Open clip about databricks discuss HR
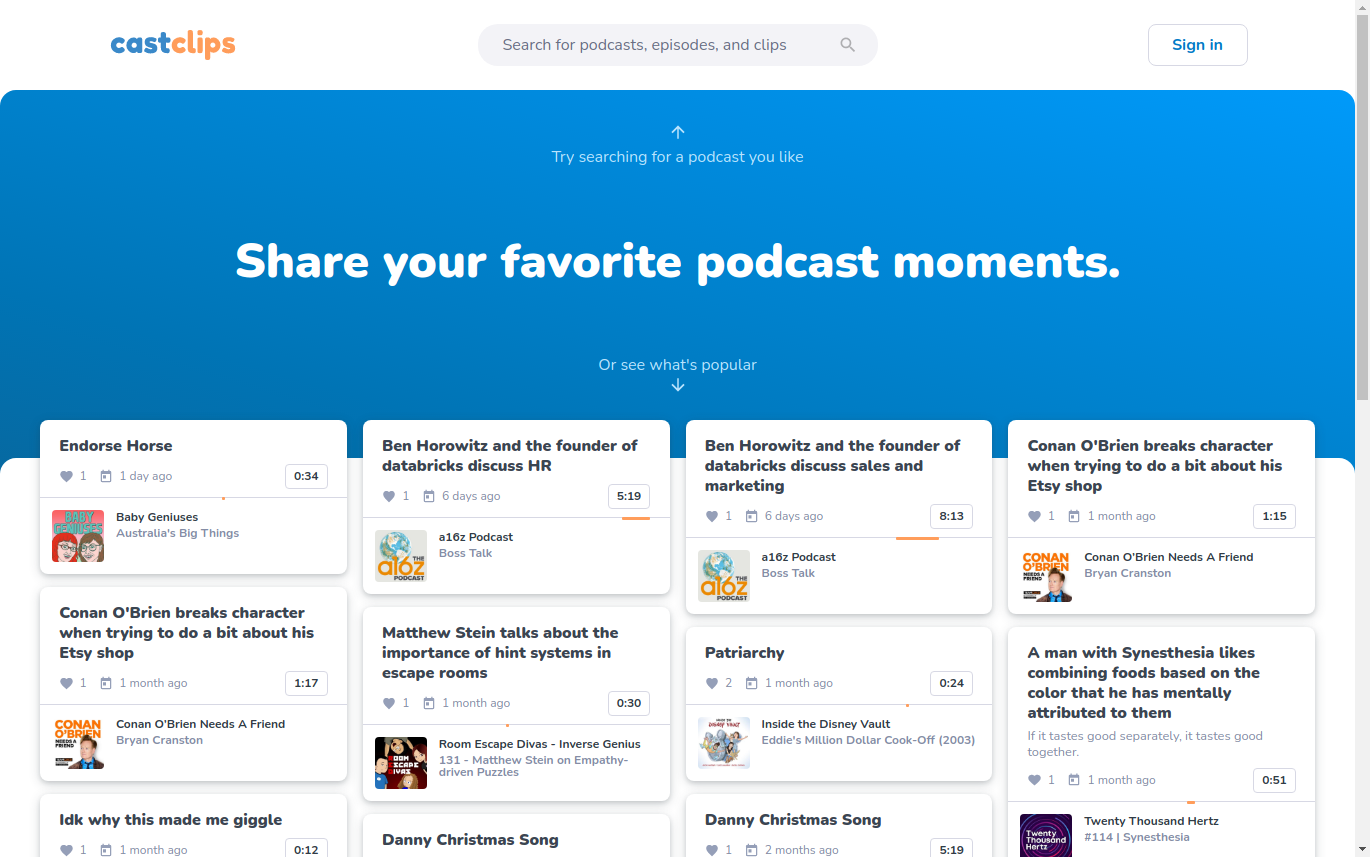Screen dimensions: 1370x857 (510, 456)
